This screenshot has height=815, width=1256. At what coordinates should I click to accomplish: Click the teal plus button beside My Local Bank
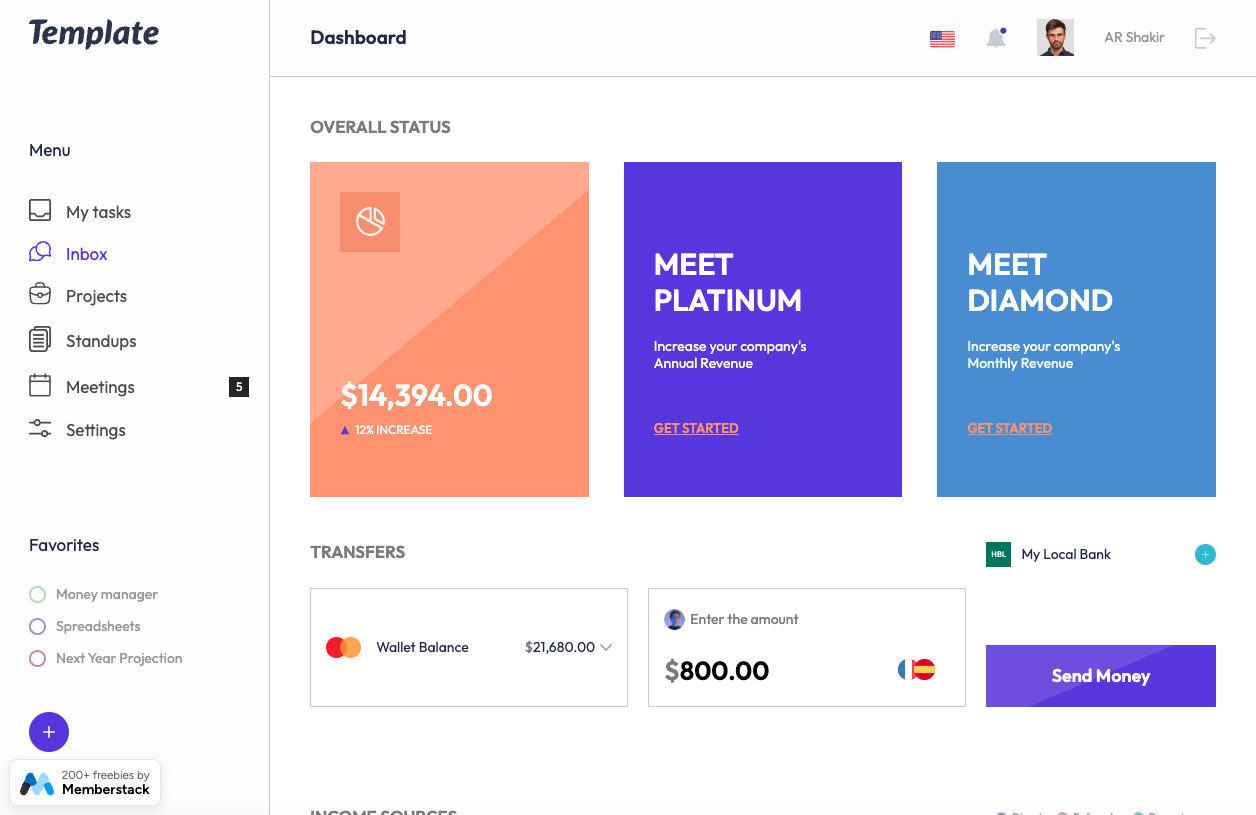(1205, 554)
